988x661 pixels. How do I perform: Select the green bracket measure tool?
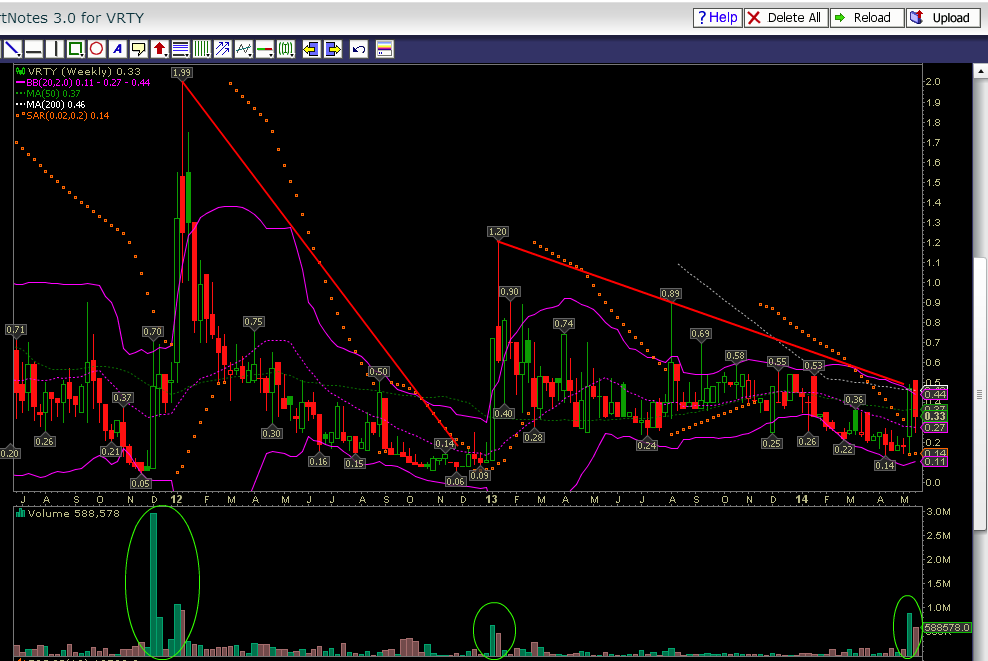coord(285,49)
